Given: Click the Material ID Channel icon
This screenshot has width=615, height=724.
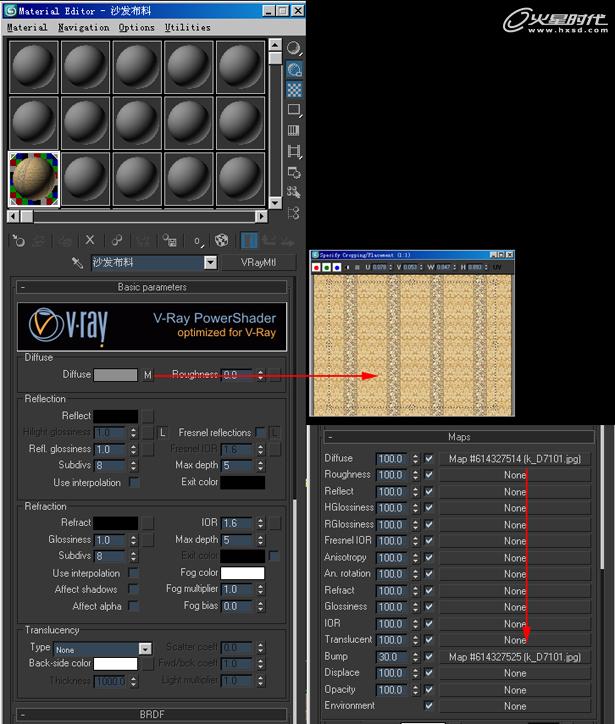Looking at the screenshot, I should pos(198,241).
